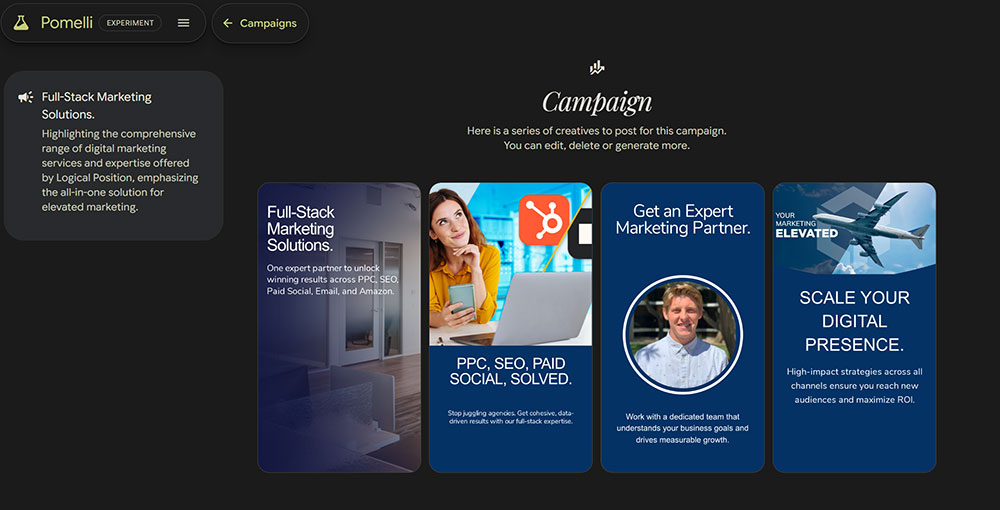Click the back arrow beside Campaigns
Image resolution: width=1000 pixels, height=510 pixels.
tap(228, 23)
